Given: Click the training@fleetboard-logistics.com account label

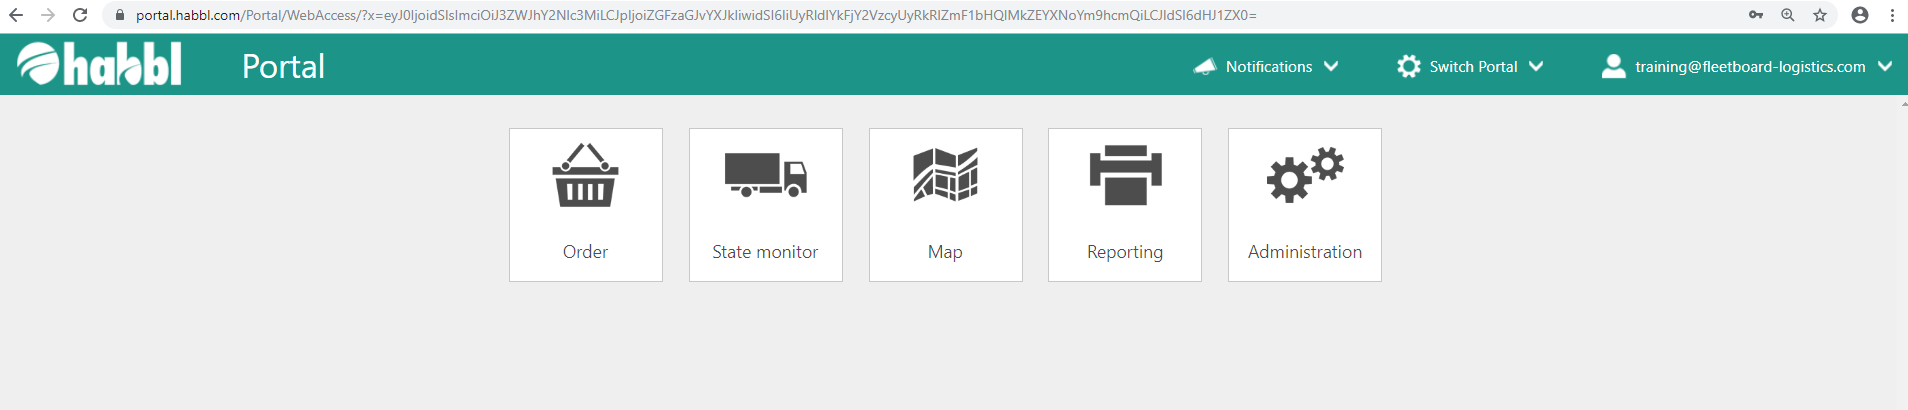Looking at the screenshot, I should pyautogui.click(x=1750, y=67).
